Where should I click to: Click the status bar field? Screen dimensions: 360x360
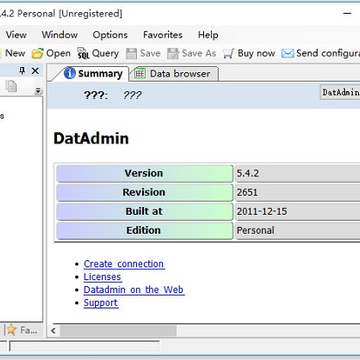coord(84,346)
